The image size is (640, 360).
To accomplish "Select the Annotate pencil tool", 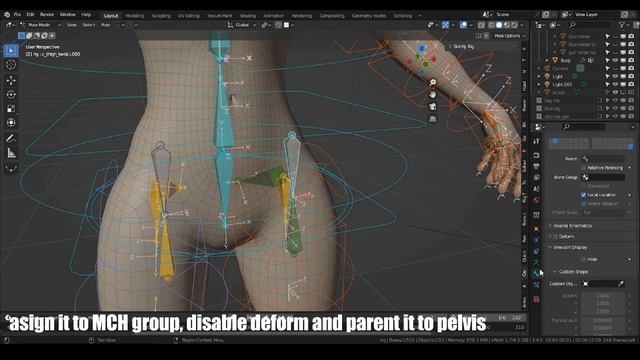I will coord(11,138).
